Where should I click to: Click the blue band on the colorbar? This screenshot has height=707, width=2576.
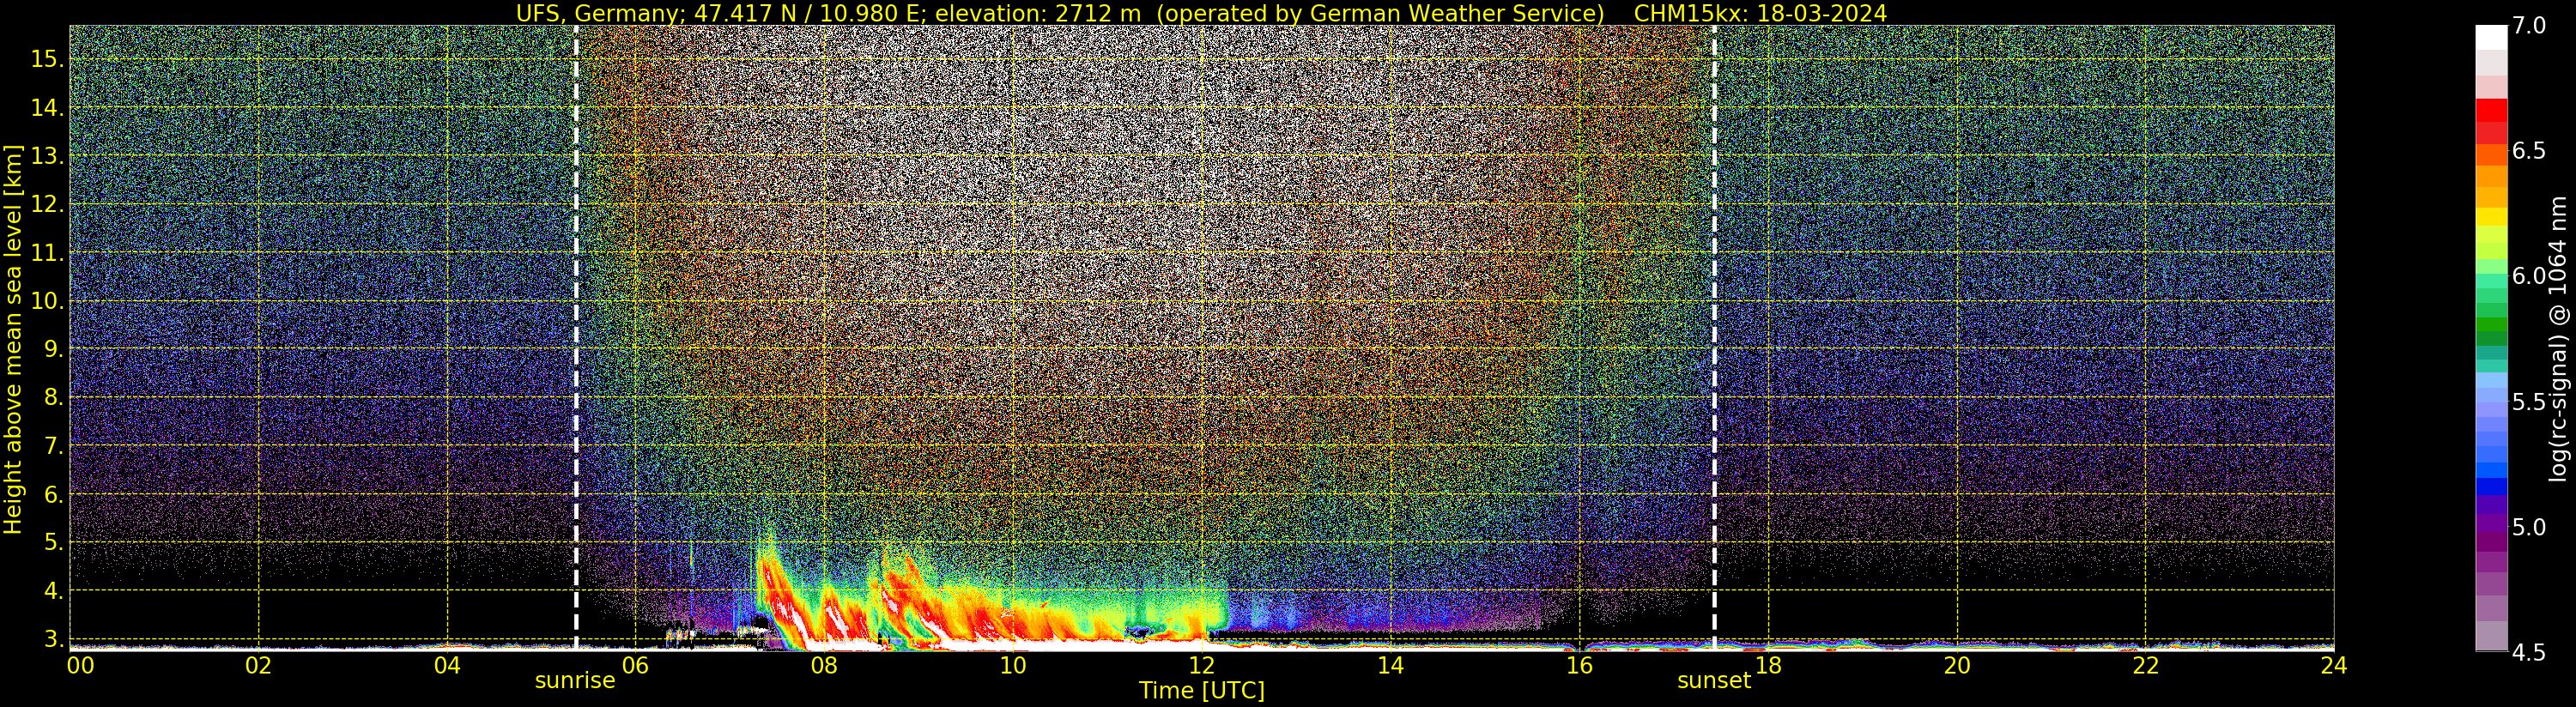pos(2491,486)
